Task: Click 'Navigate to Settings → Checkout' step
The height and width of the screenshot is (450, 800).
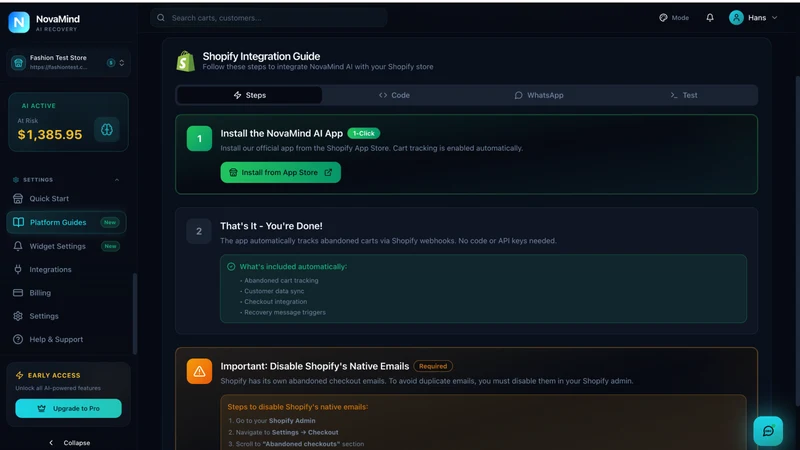Action: click(283, 432)
